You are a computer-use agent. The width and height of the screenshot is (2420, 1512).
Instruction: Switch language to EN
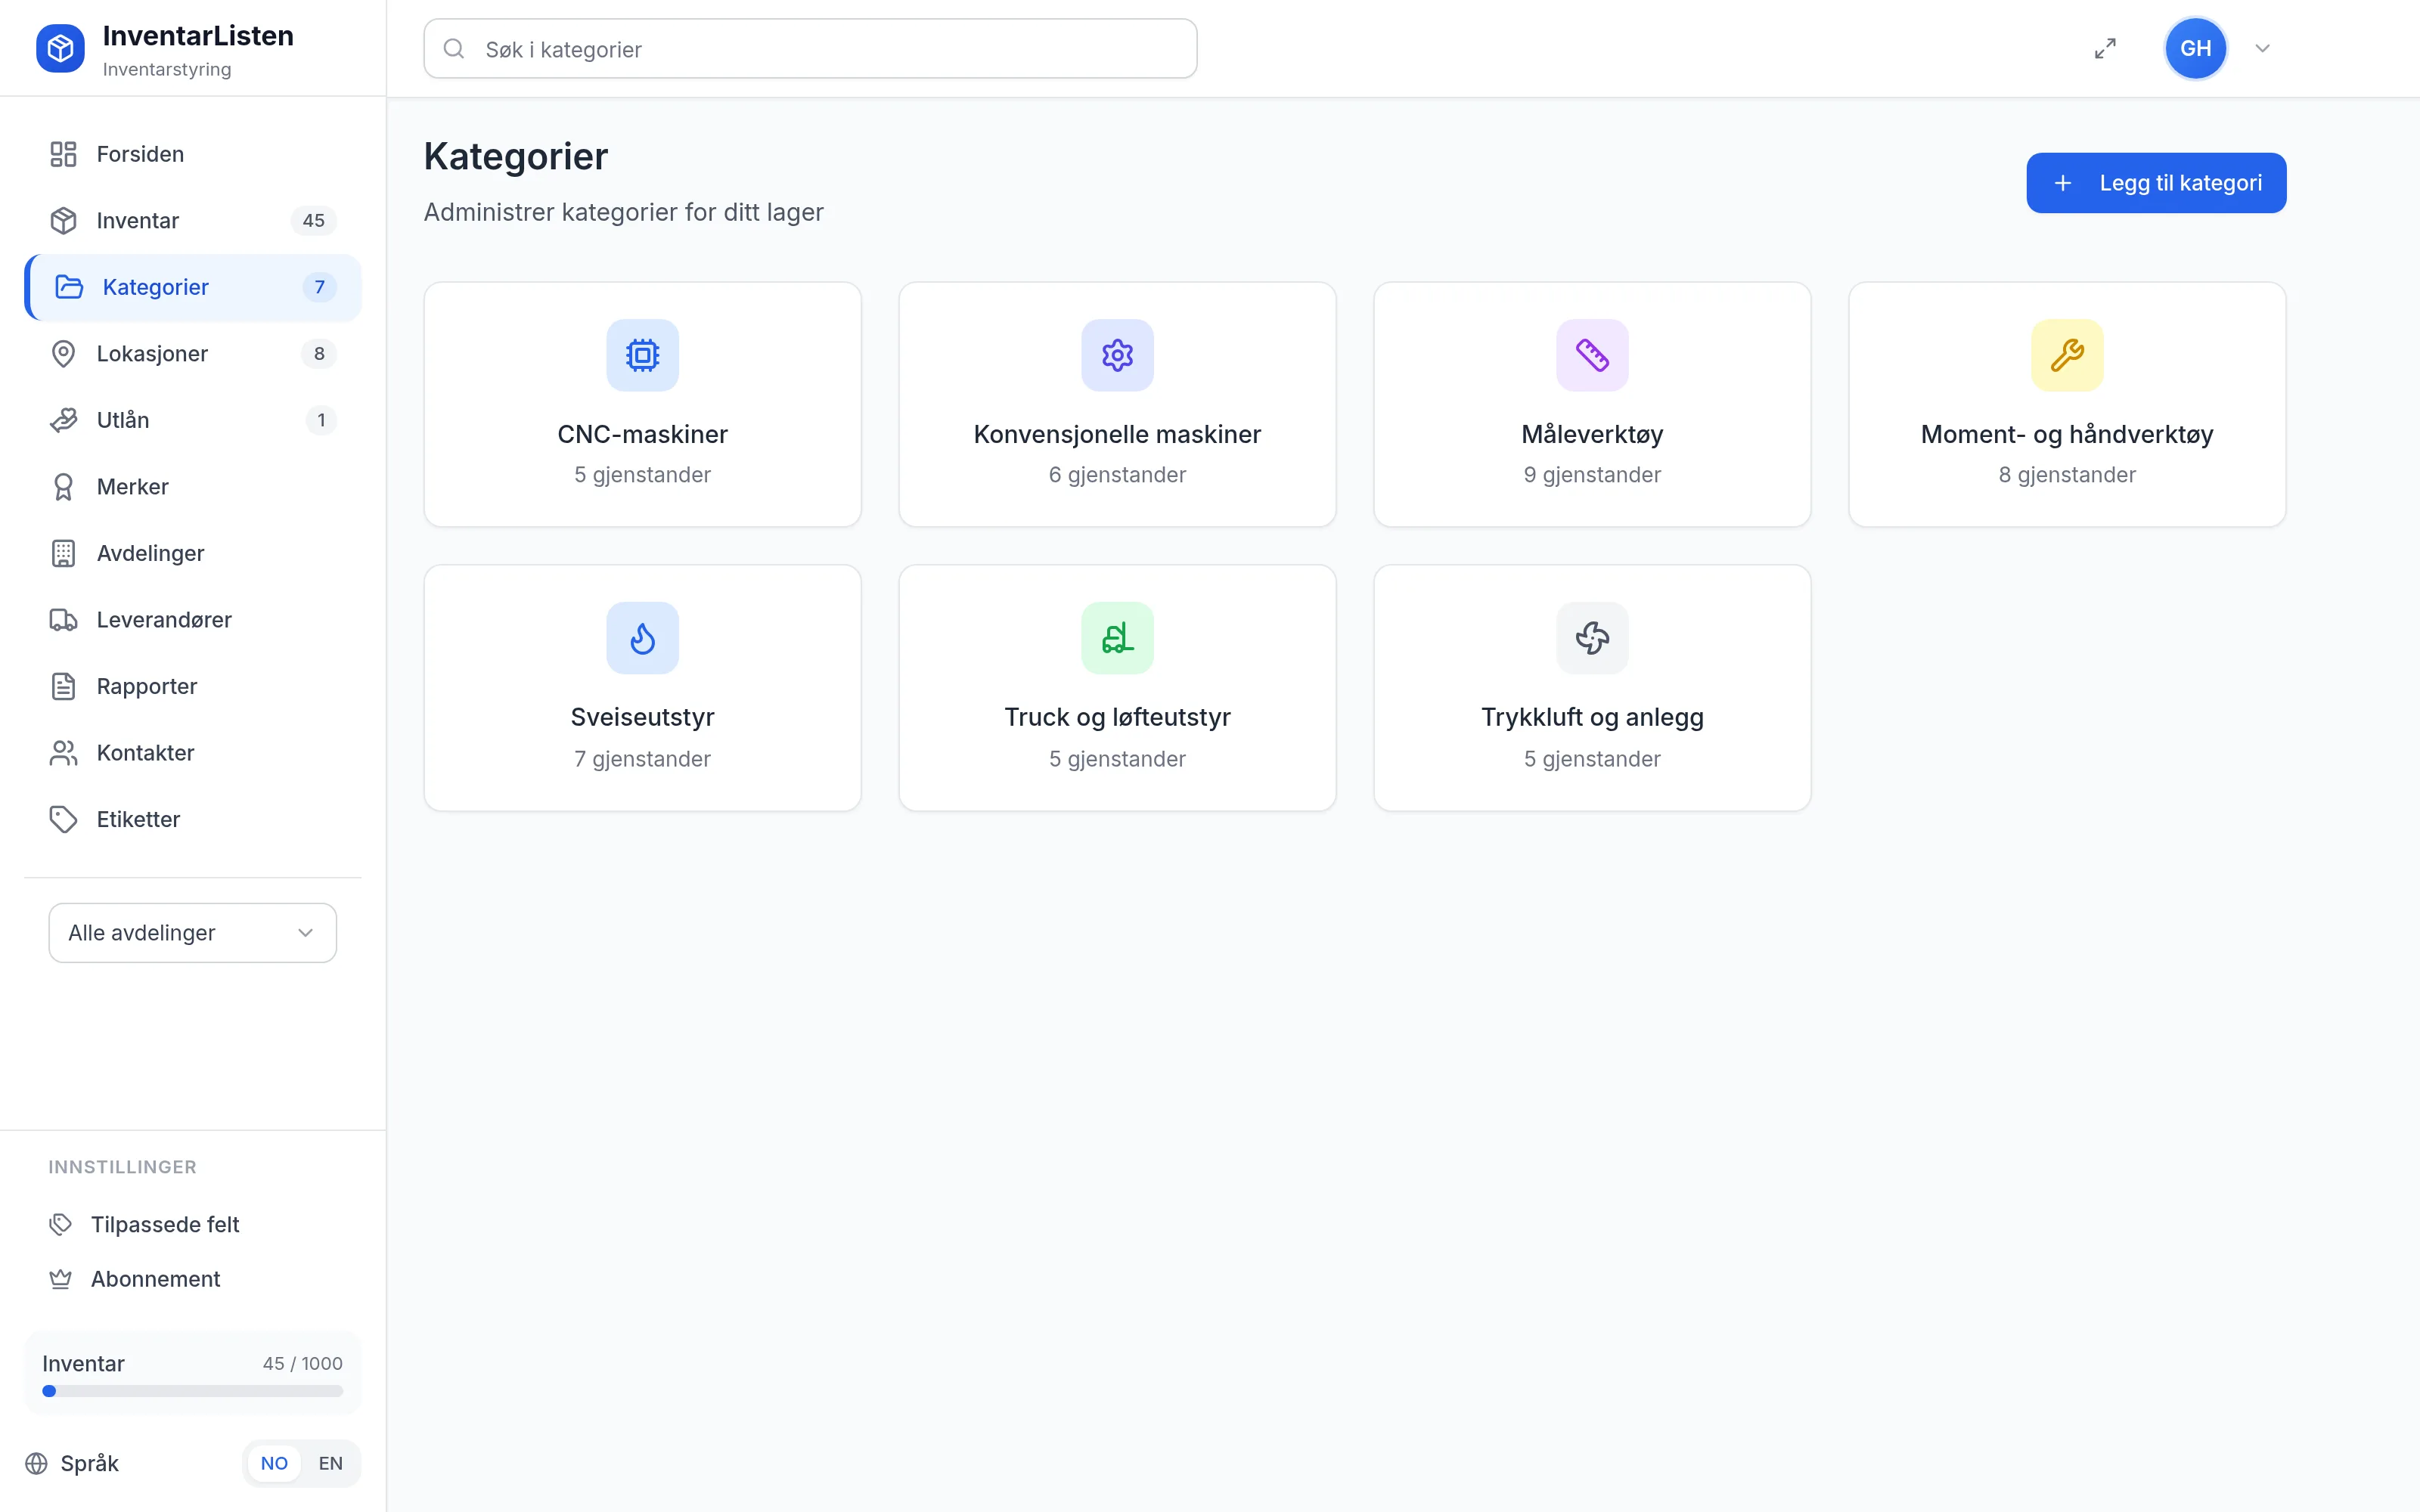pos(330,1463)
